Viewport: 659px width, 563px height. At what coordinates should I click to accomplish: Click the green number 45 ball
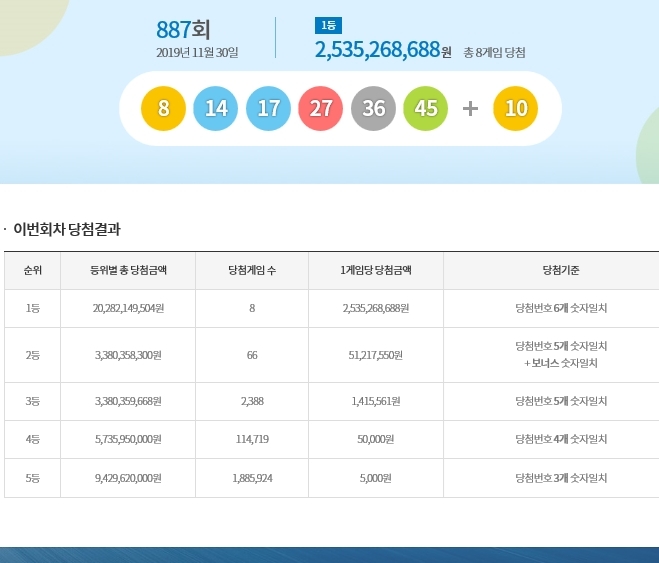point(425,109)
